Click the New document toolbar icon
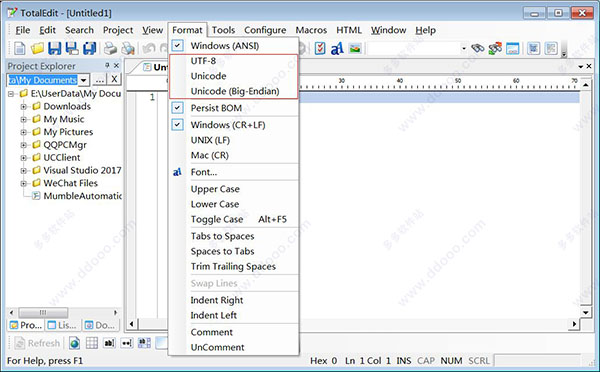600x372 pixels. tap(20, 49)
